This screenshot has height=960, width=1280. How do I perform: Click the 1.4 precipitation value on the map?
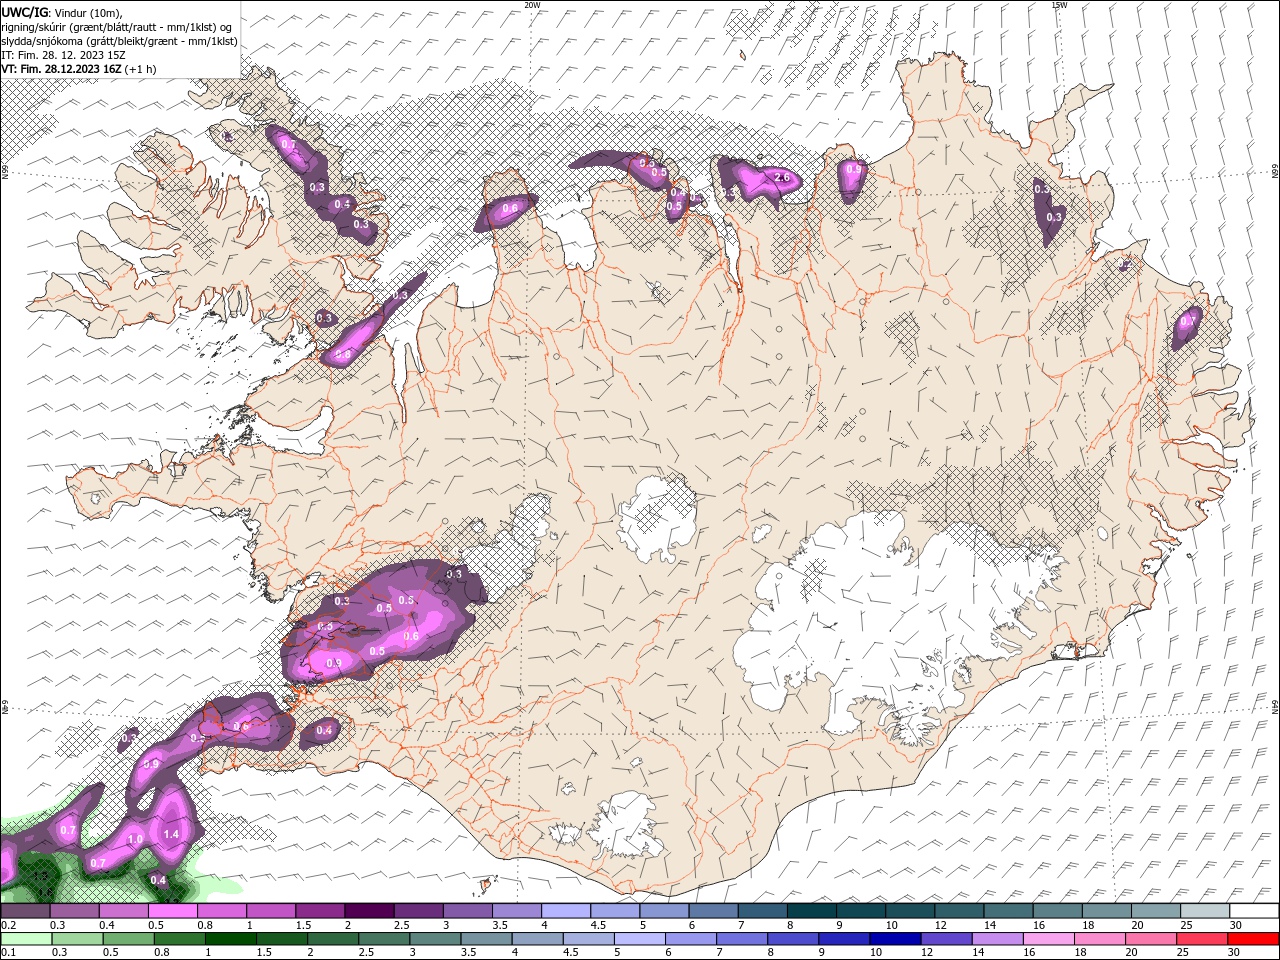[171, 834]
